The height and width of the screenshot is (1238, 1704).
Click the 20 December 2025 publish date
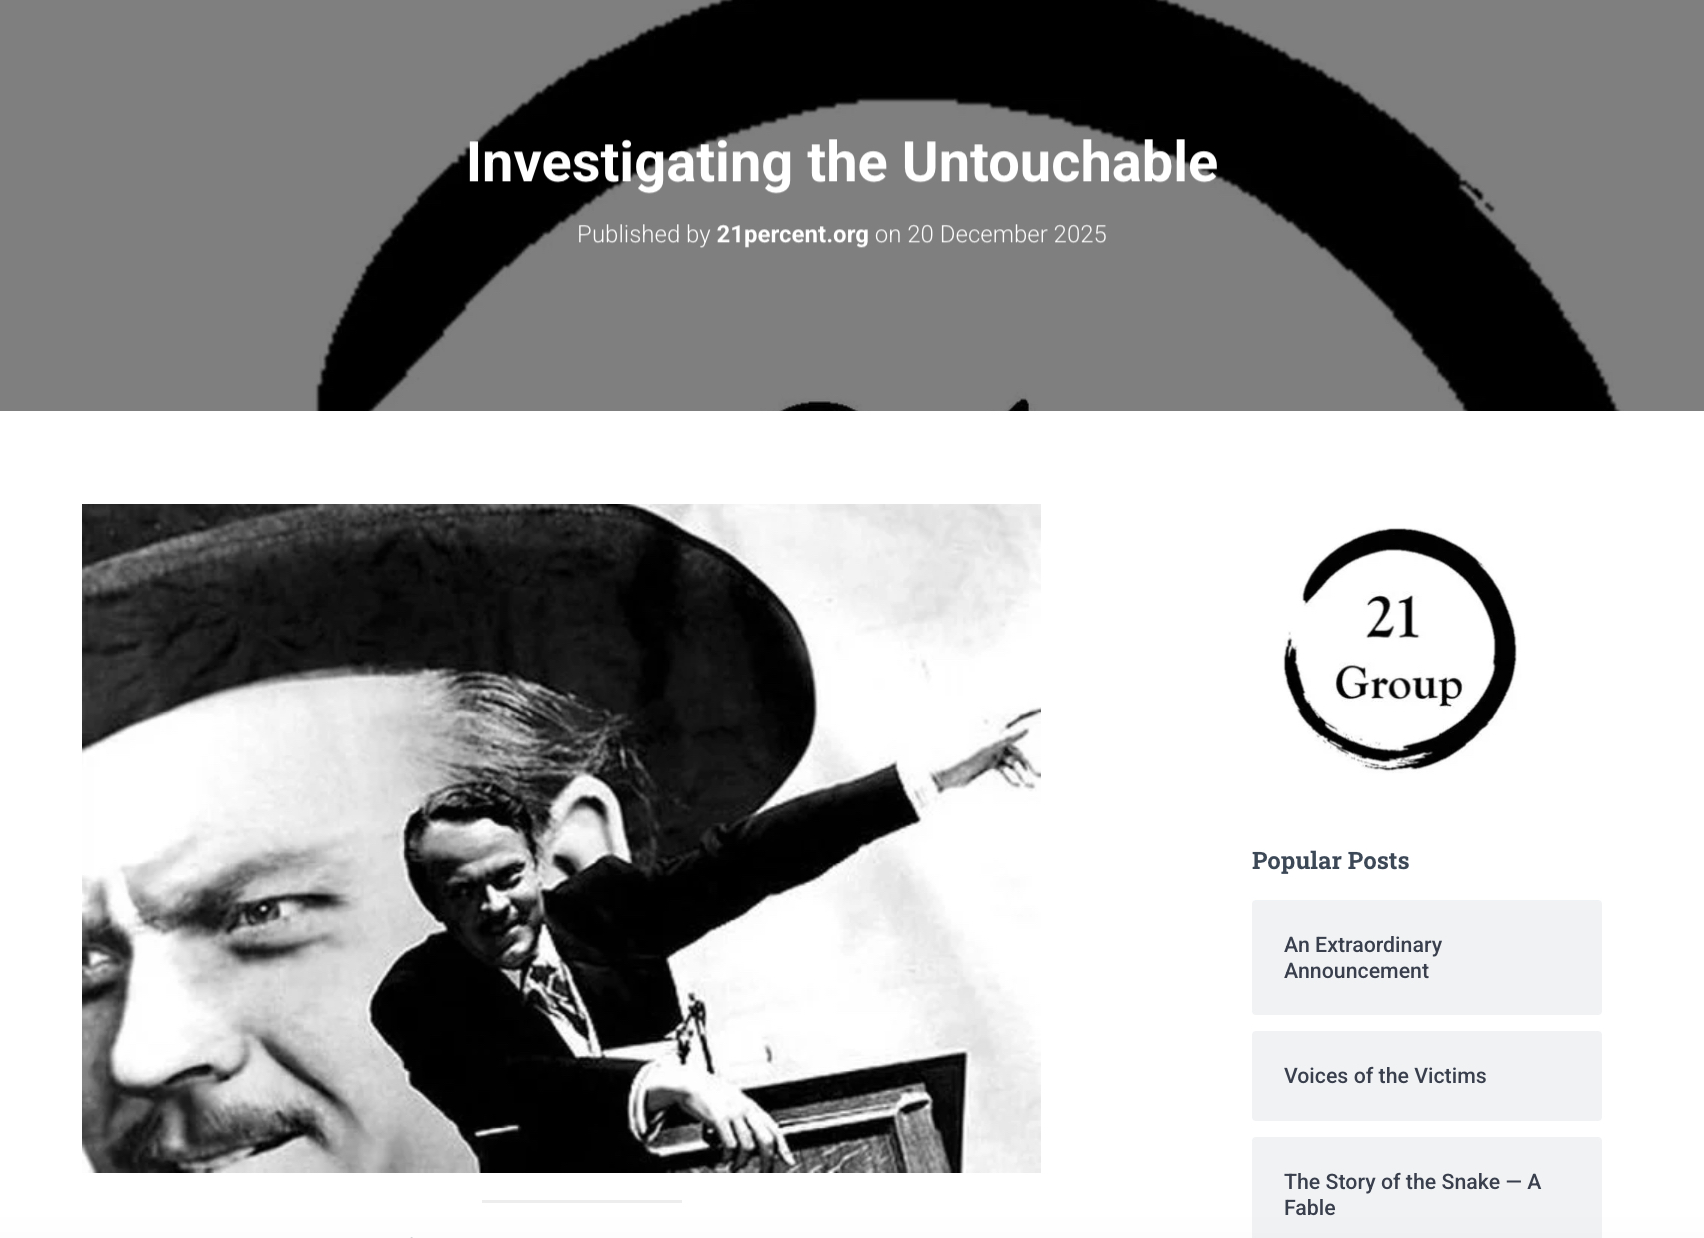click(1006, 234)
